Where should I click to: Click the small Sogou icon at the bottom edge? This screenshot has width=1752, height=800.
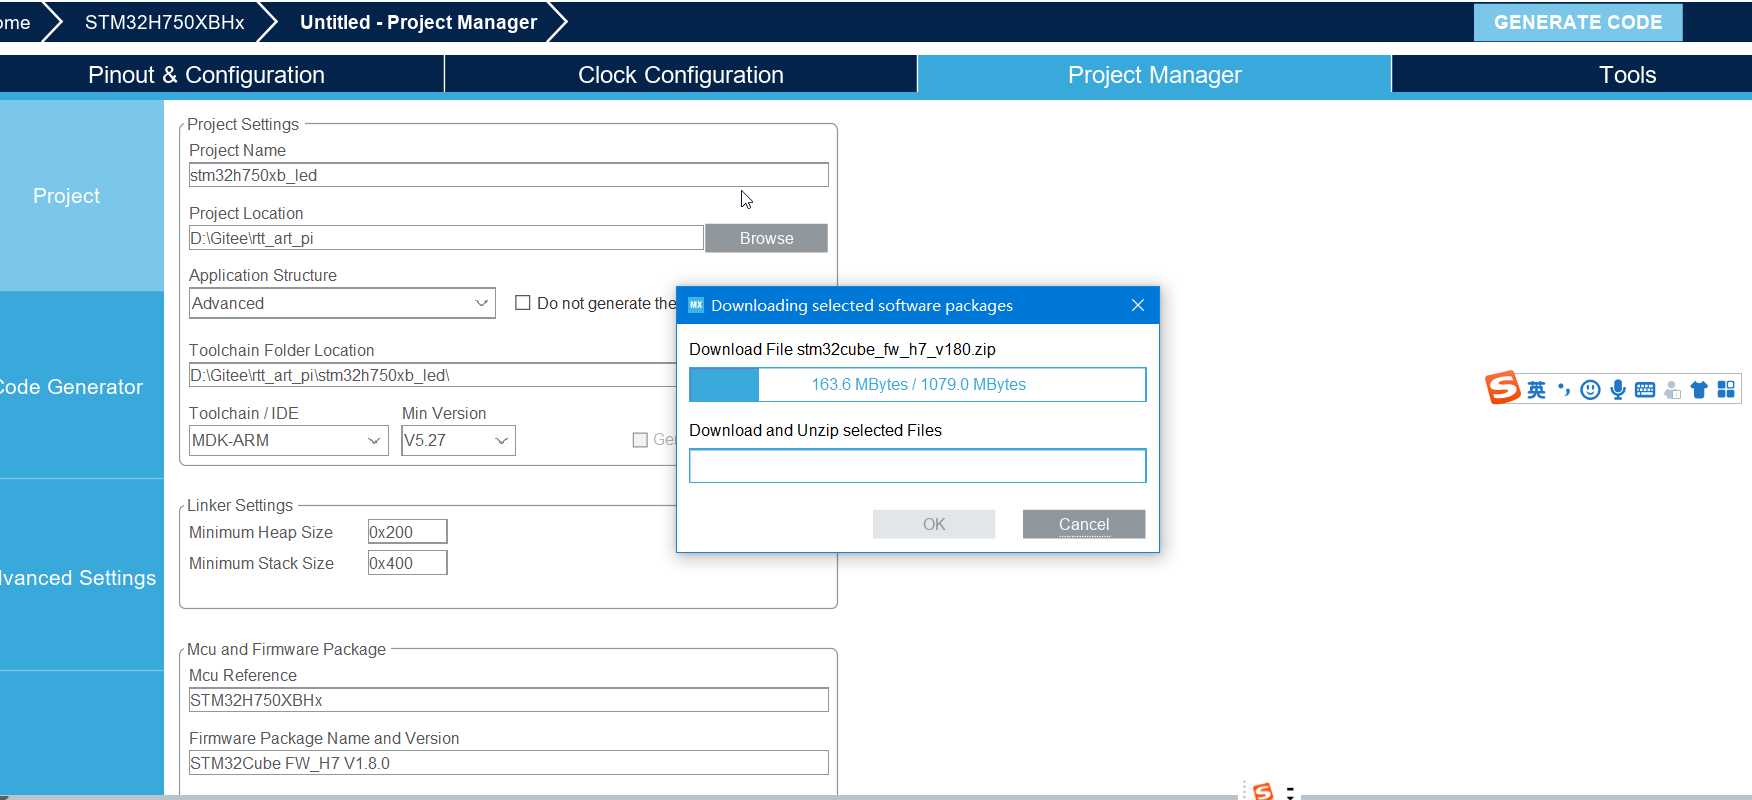click(1263, 791)
